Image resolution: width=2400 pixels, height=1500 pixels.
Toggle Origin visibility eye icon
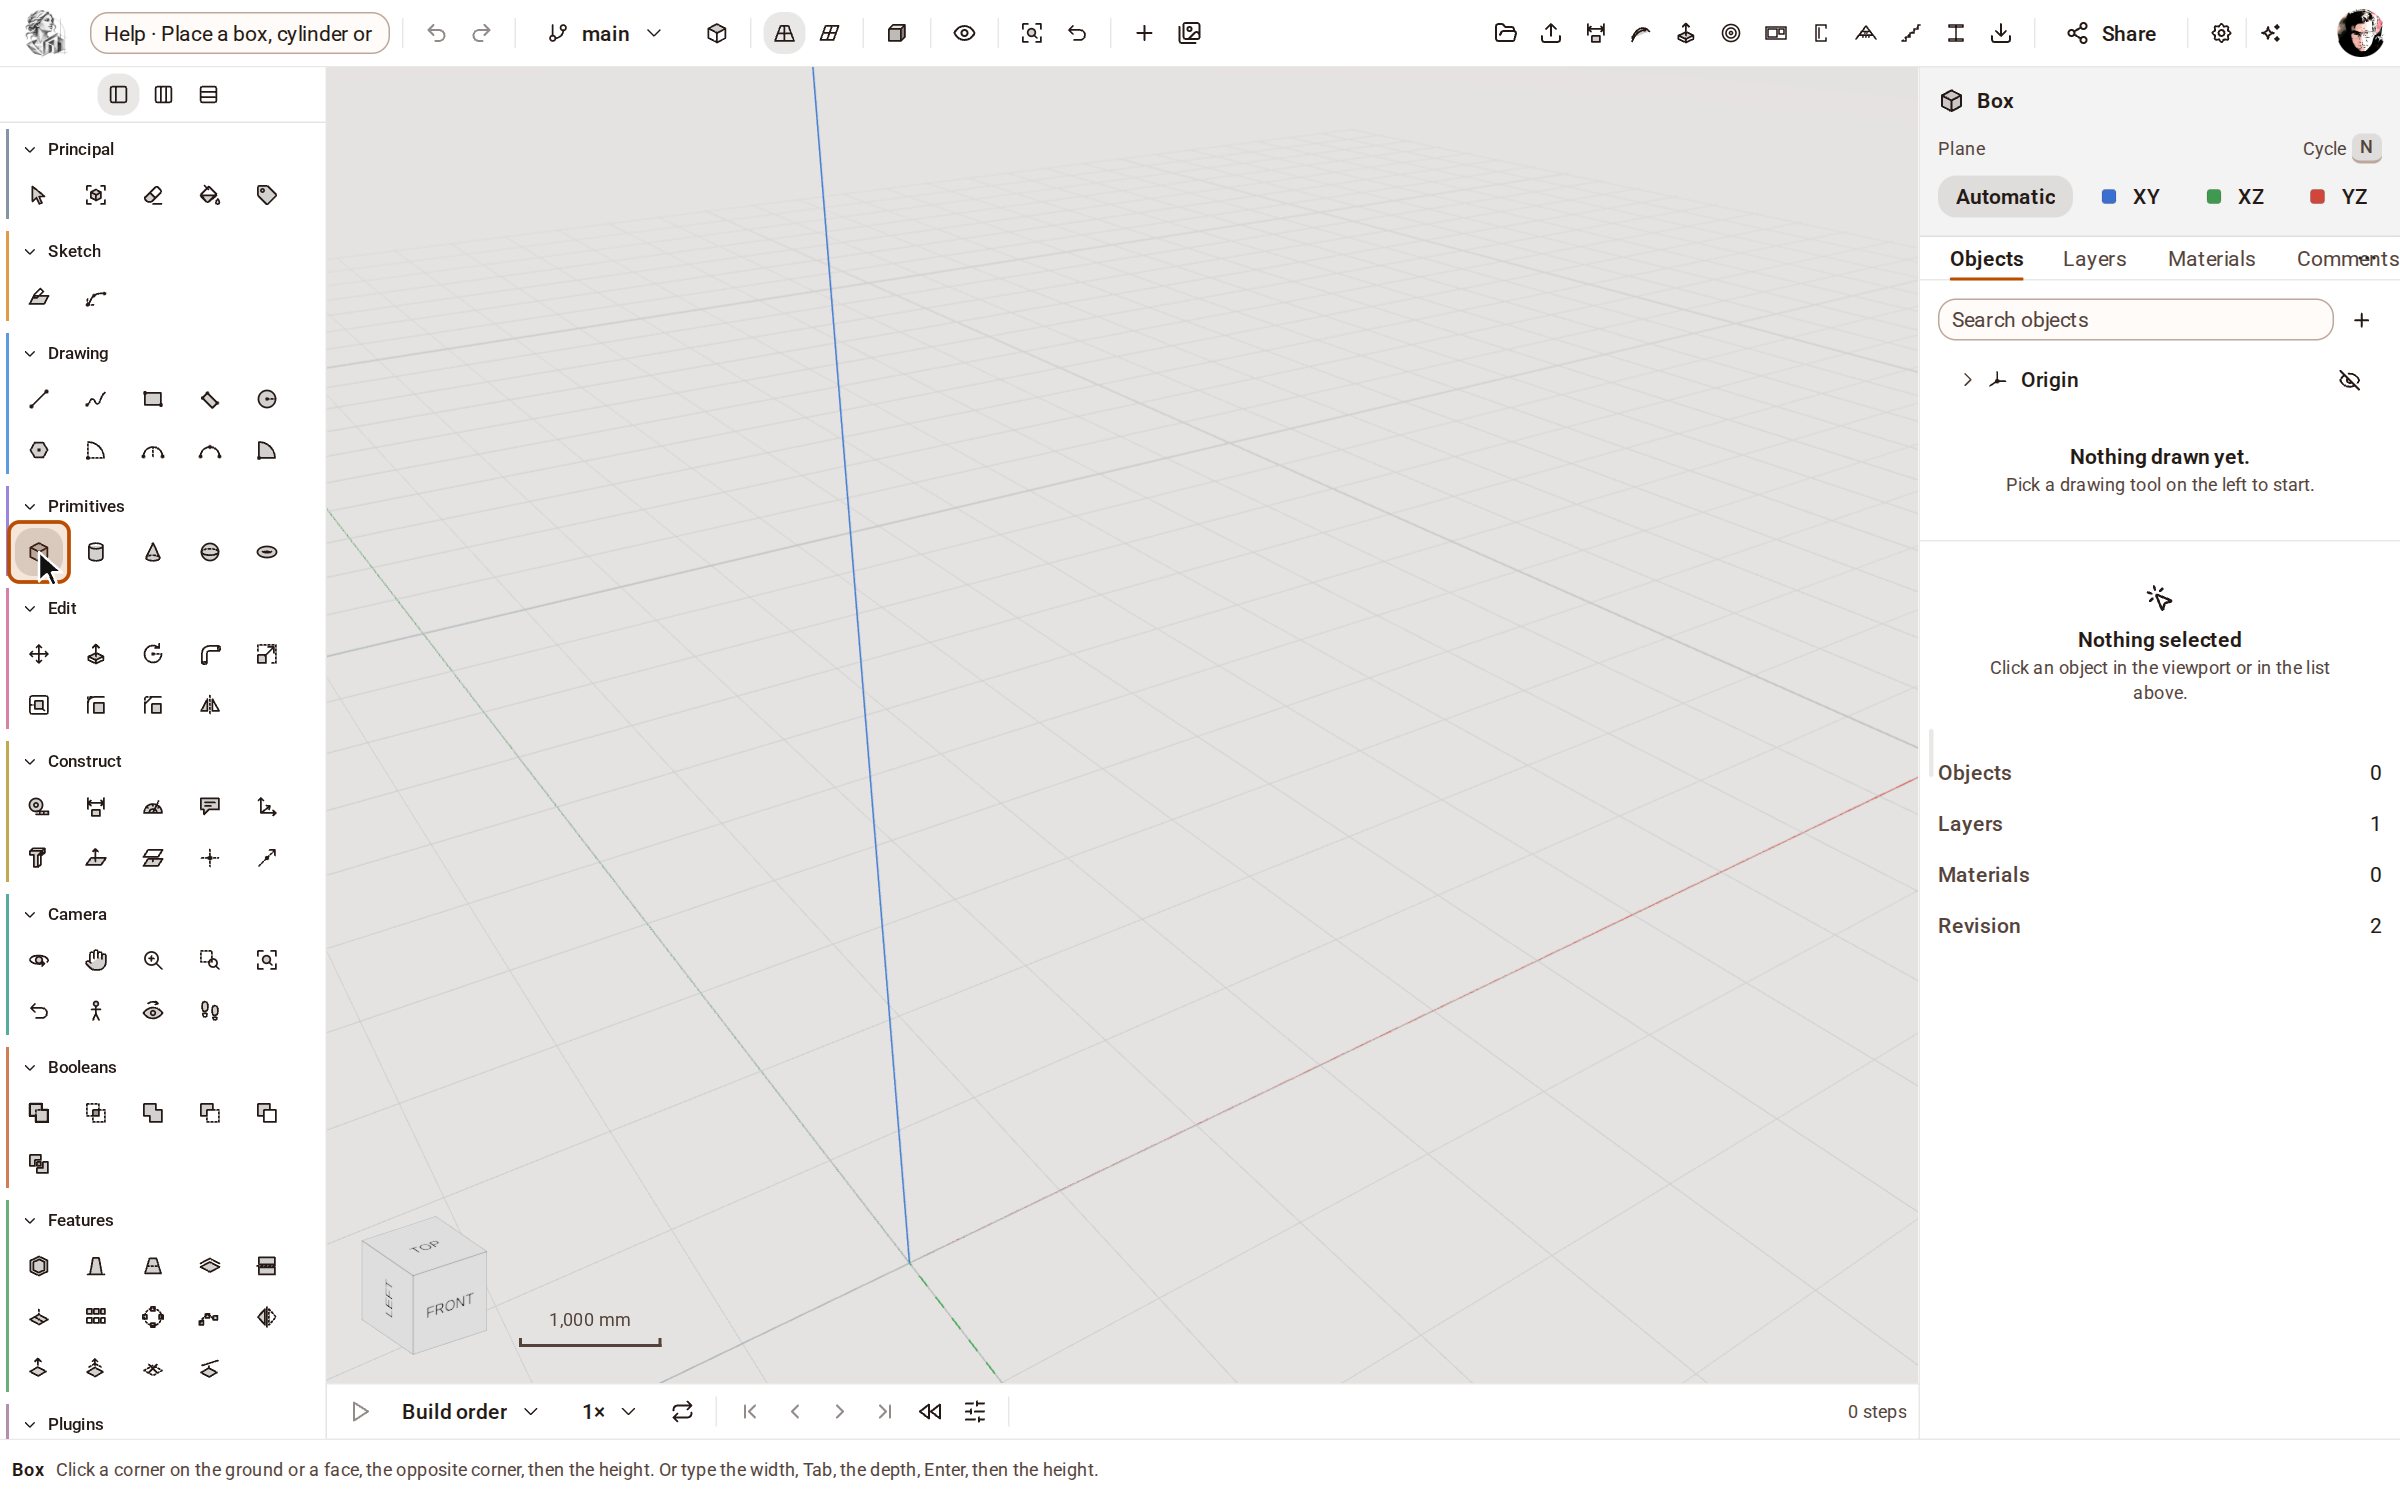point(2350,380)
